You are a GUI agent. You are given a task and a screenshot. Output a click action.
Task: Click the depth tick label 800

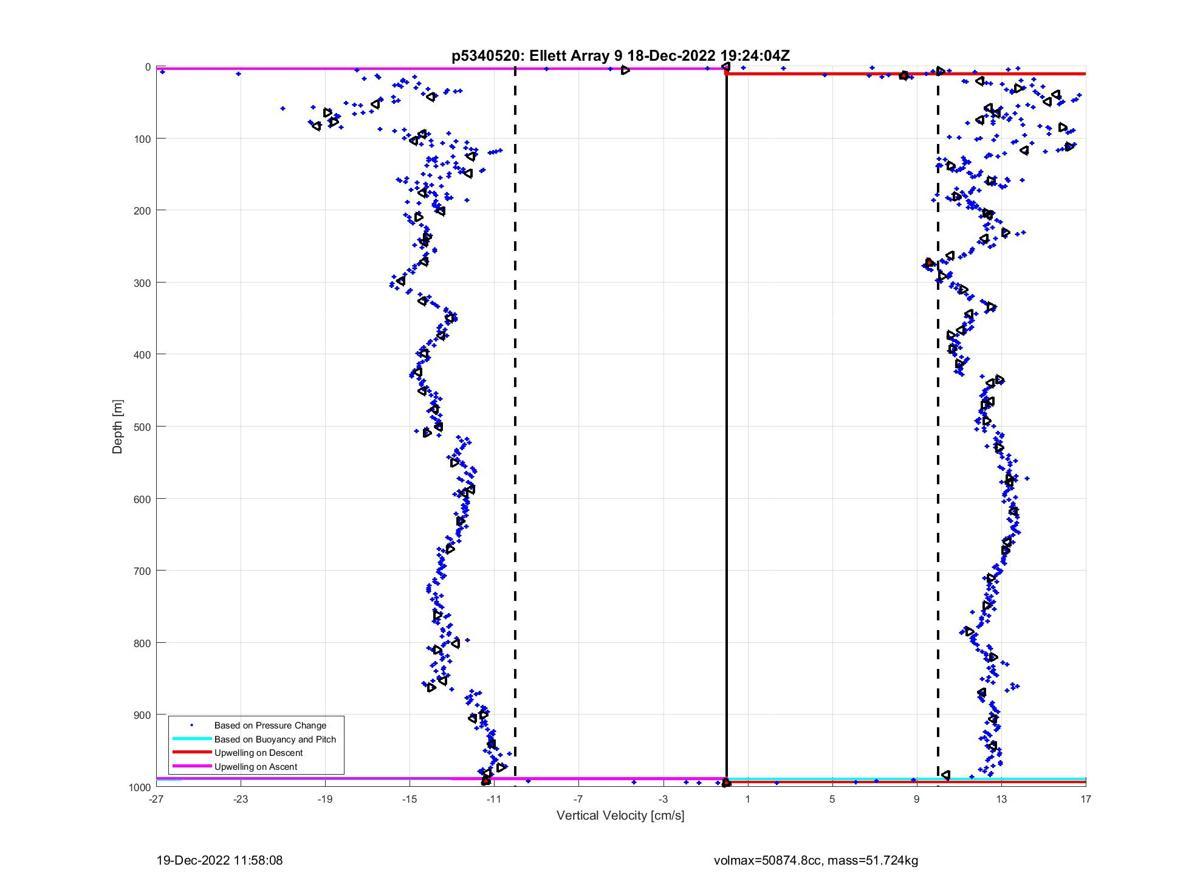pyautogui.click(x=142, y=643)
